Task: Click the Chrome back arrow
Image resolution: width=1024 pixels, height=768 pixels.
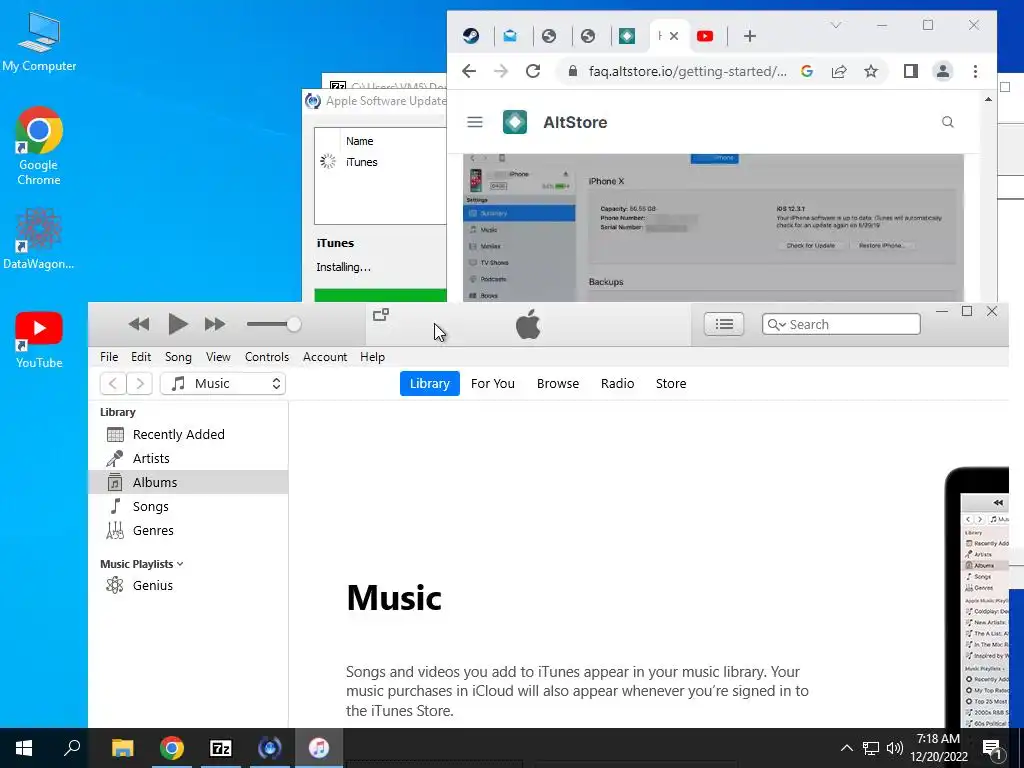Action: pos(469,71)
